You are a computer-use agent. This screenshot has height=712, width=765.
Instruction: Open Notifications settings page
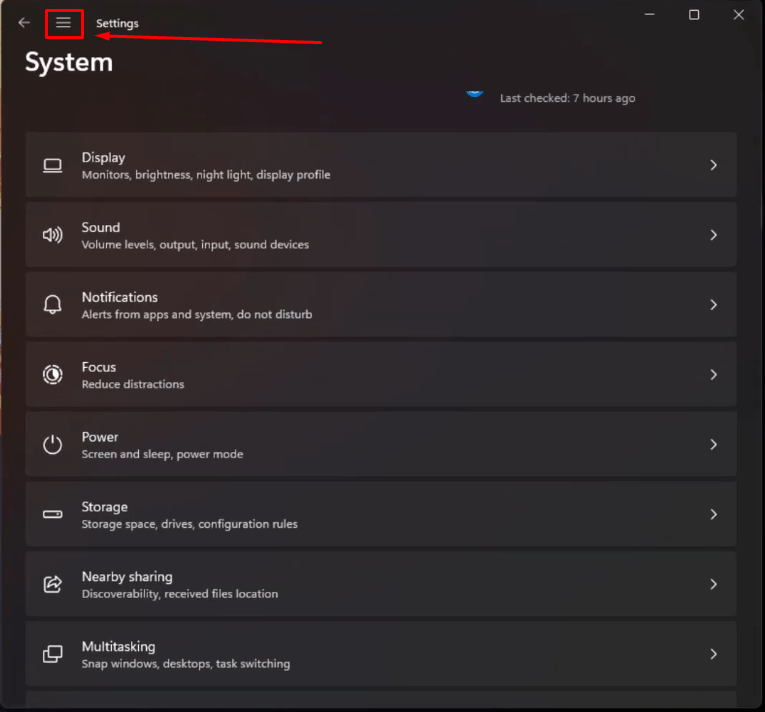click(x=381, y=305)
